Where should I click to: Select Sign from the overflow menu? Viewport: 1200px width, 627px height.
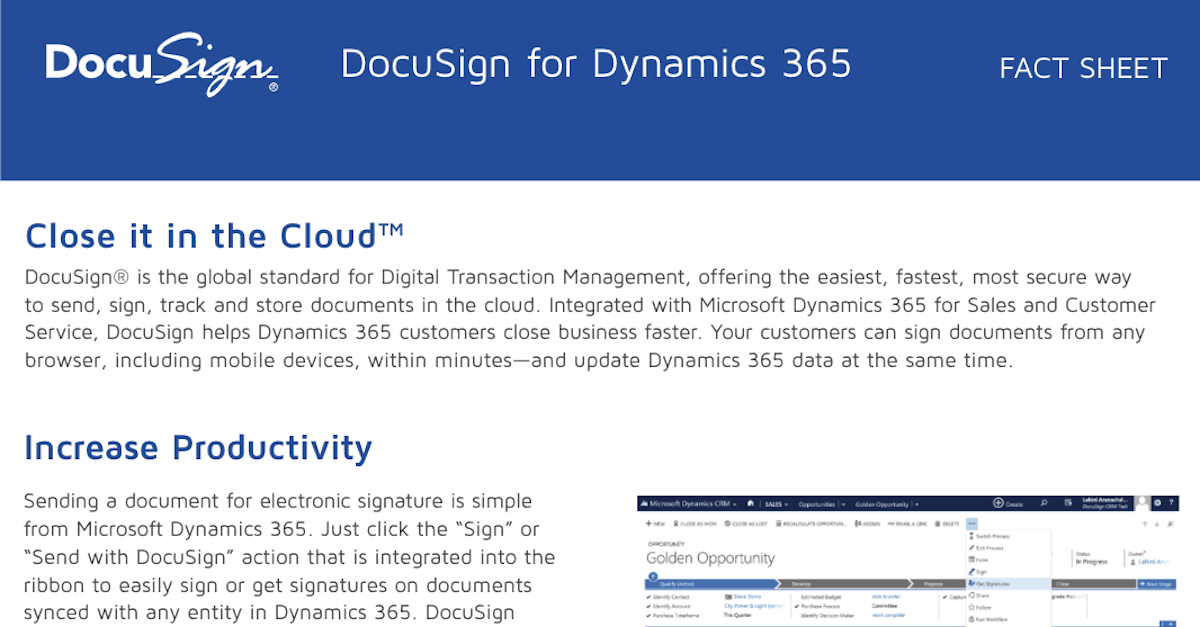click(x=1008, y=572)
